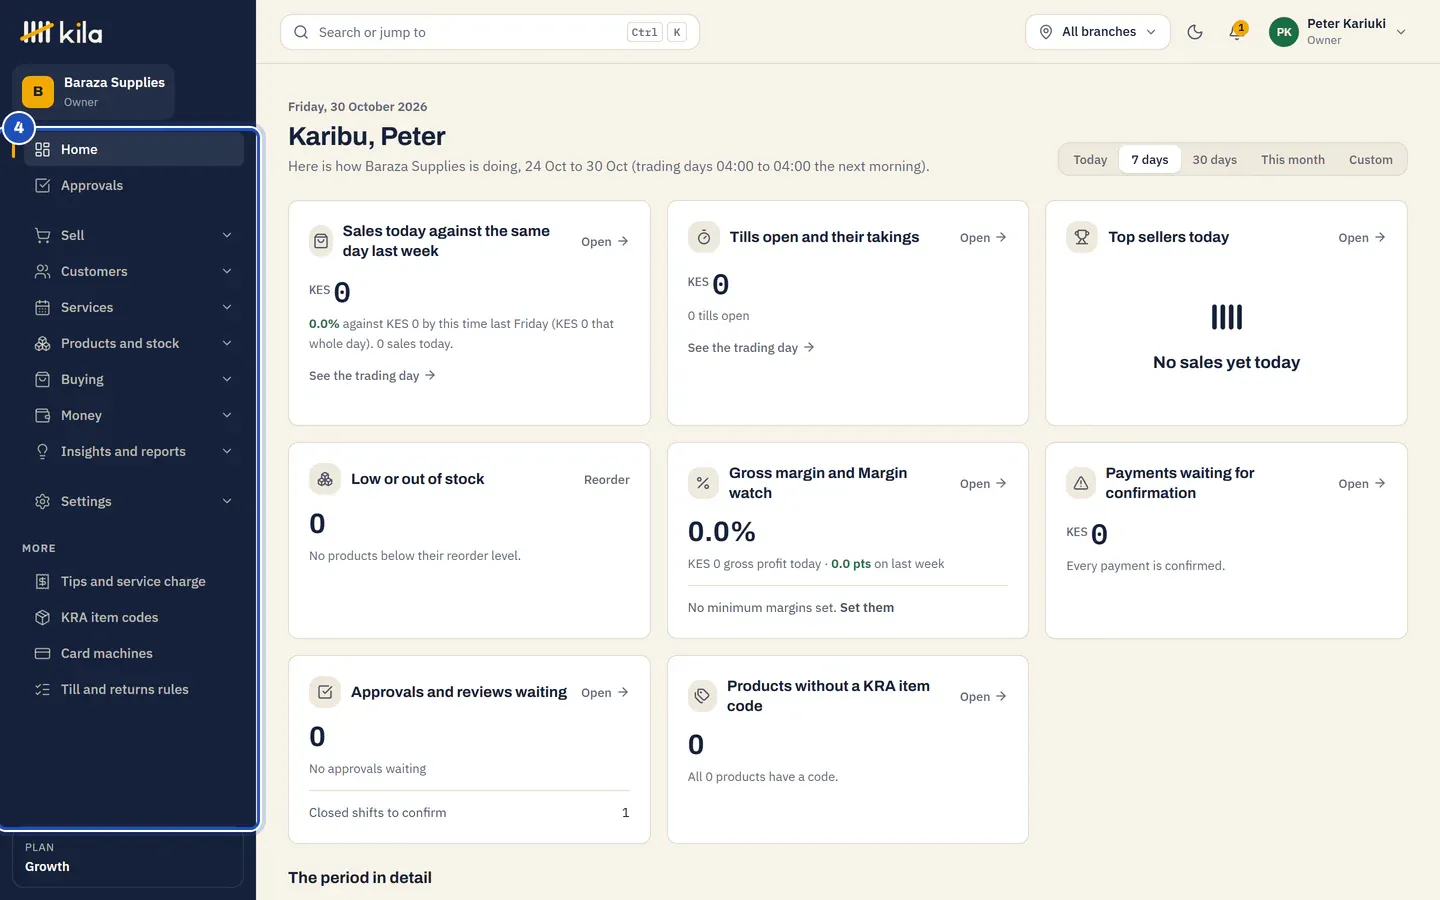Open Card machines page

point(134,653)
